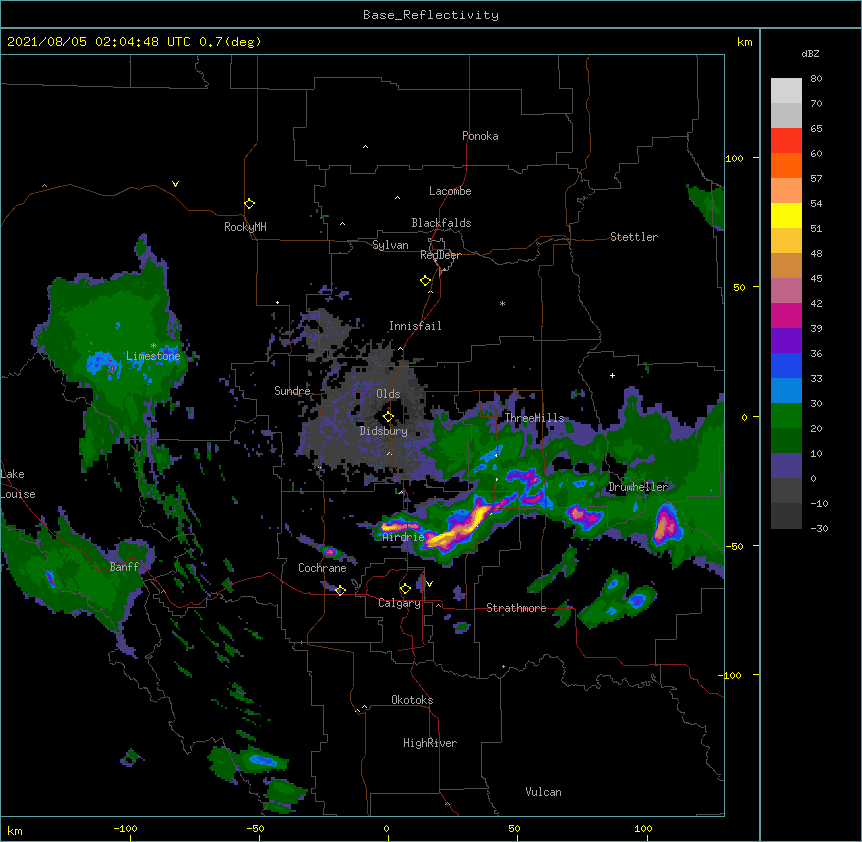Select the yellow diamond marker above Calgary label
862x842 pixels.
pos(405,589)
